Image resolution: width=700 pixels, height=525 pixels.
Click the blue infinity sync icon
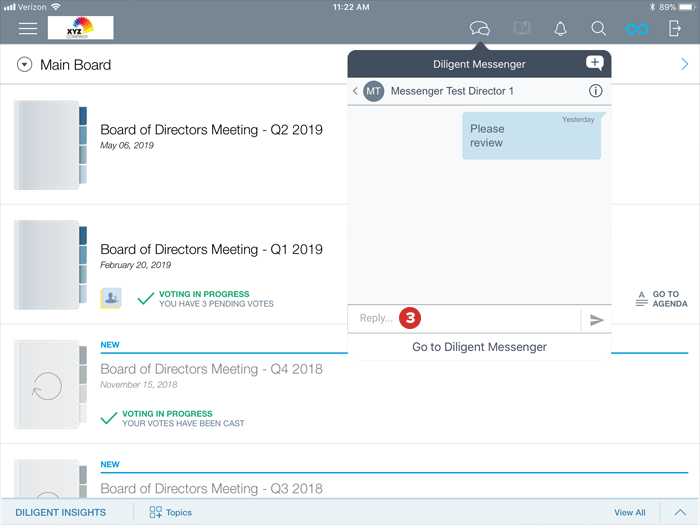tap(637, 29)
